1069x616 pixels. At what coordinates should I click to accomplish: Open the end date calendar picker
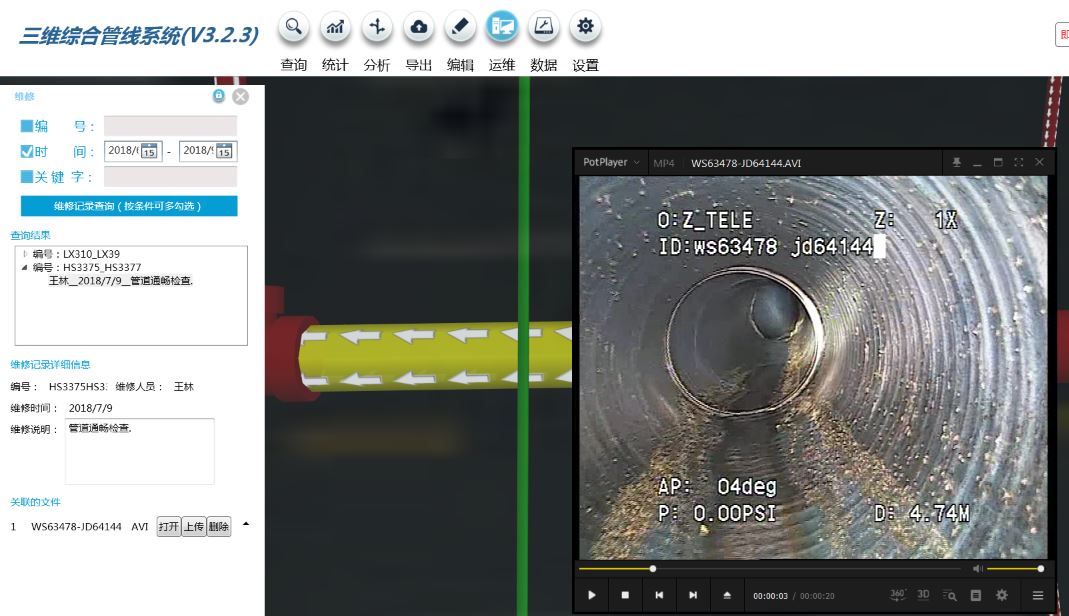point(224,151)
